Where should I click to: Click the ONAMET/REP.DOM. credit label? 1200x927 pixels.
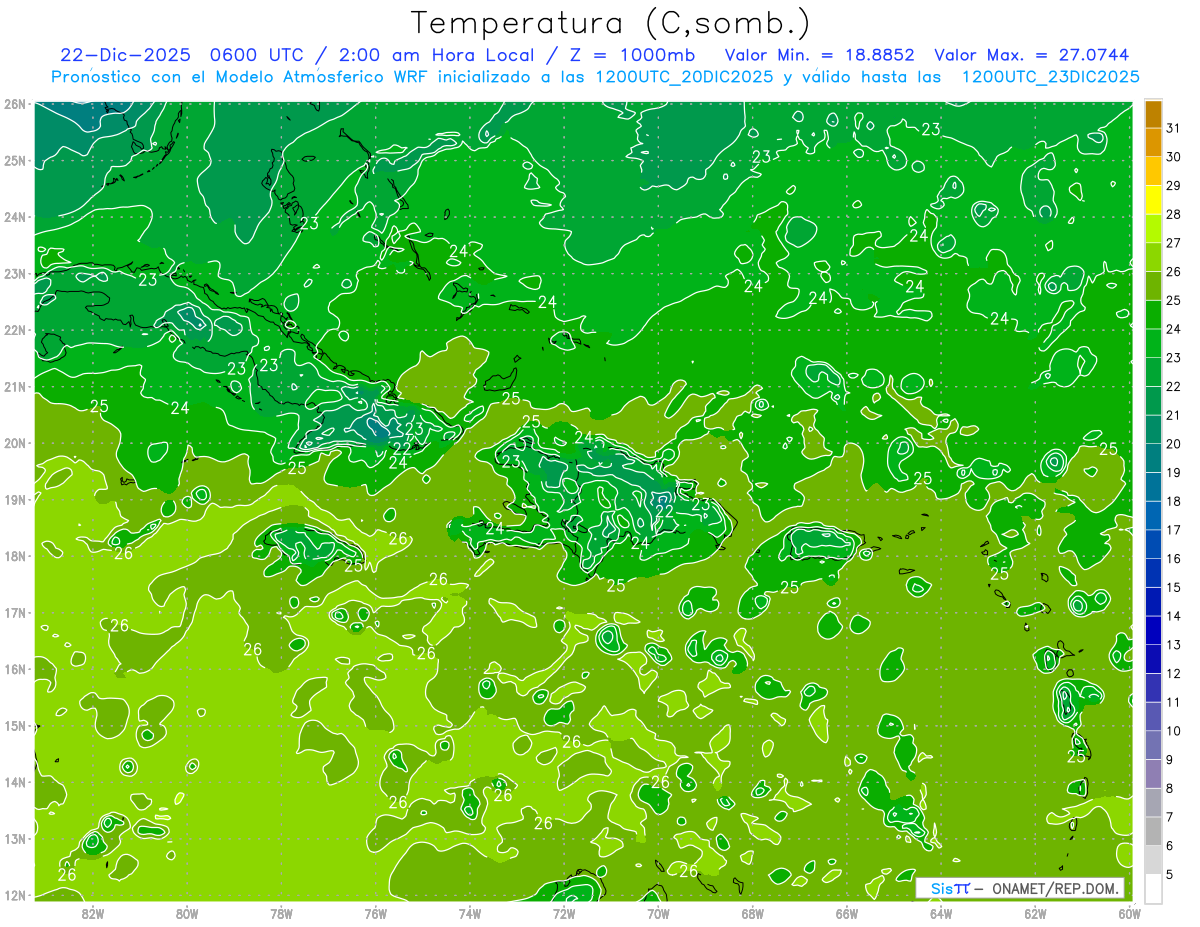[x=1056, y=888]
